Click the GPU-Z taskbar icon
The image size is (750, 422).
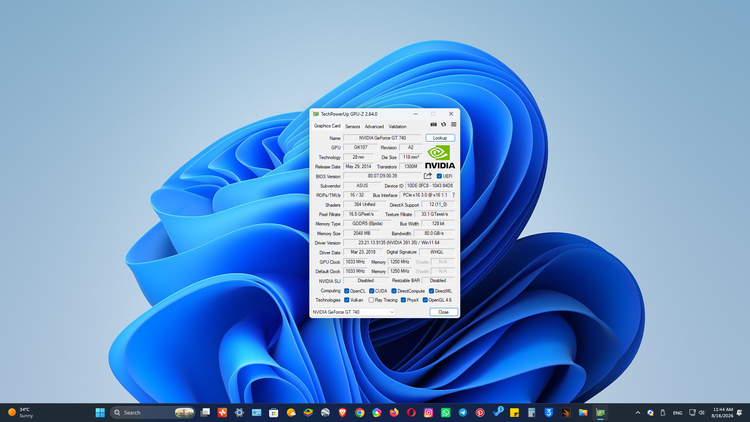(600, 412)
